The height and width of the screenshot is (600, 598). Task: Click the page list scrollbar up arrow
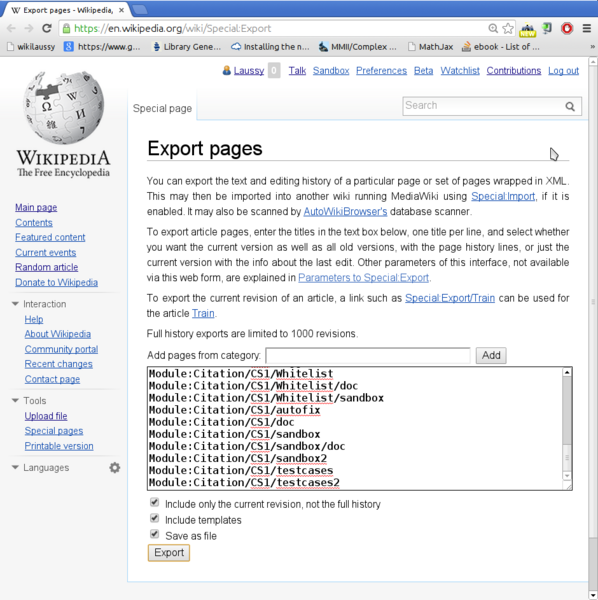(567, 372)
